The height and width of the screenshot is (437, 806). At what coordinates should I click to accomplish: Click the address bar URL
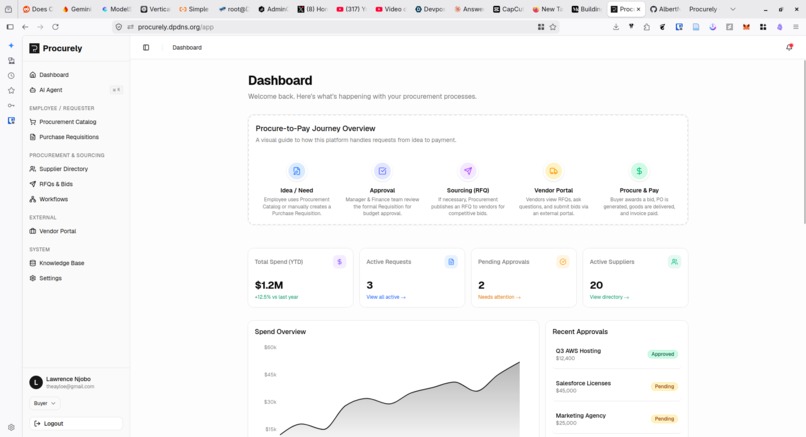coord(175,27)
